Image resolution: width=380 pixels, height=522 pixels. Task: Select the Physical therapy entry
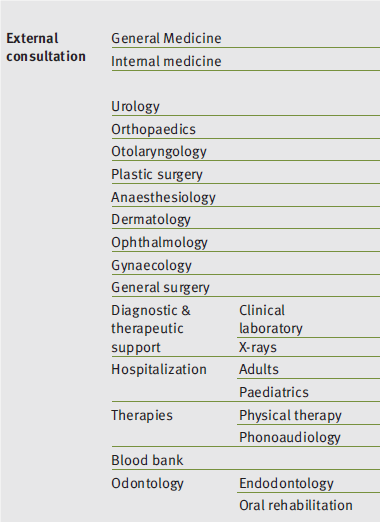click(x=290, y=416)
